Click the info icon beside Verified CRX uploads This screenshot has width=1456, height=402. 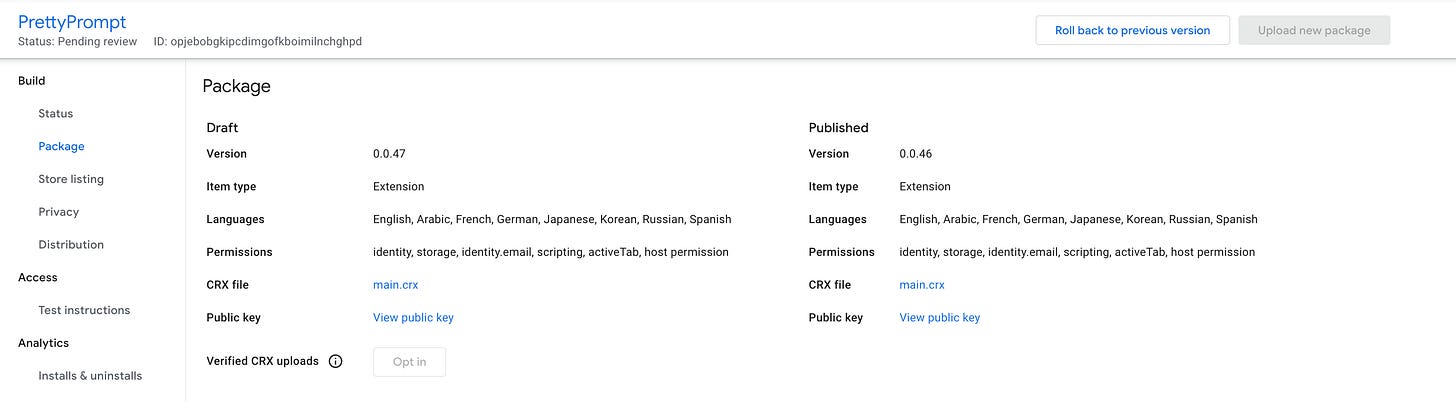point(336,362)
